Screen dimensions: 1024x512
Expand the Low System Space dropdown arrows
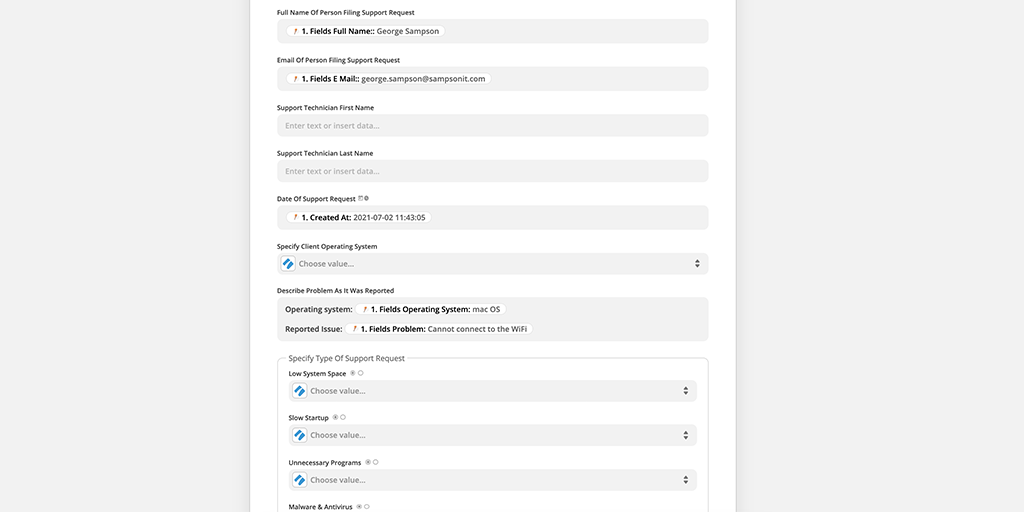tap(685, 391)
